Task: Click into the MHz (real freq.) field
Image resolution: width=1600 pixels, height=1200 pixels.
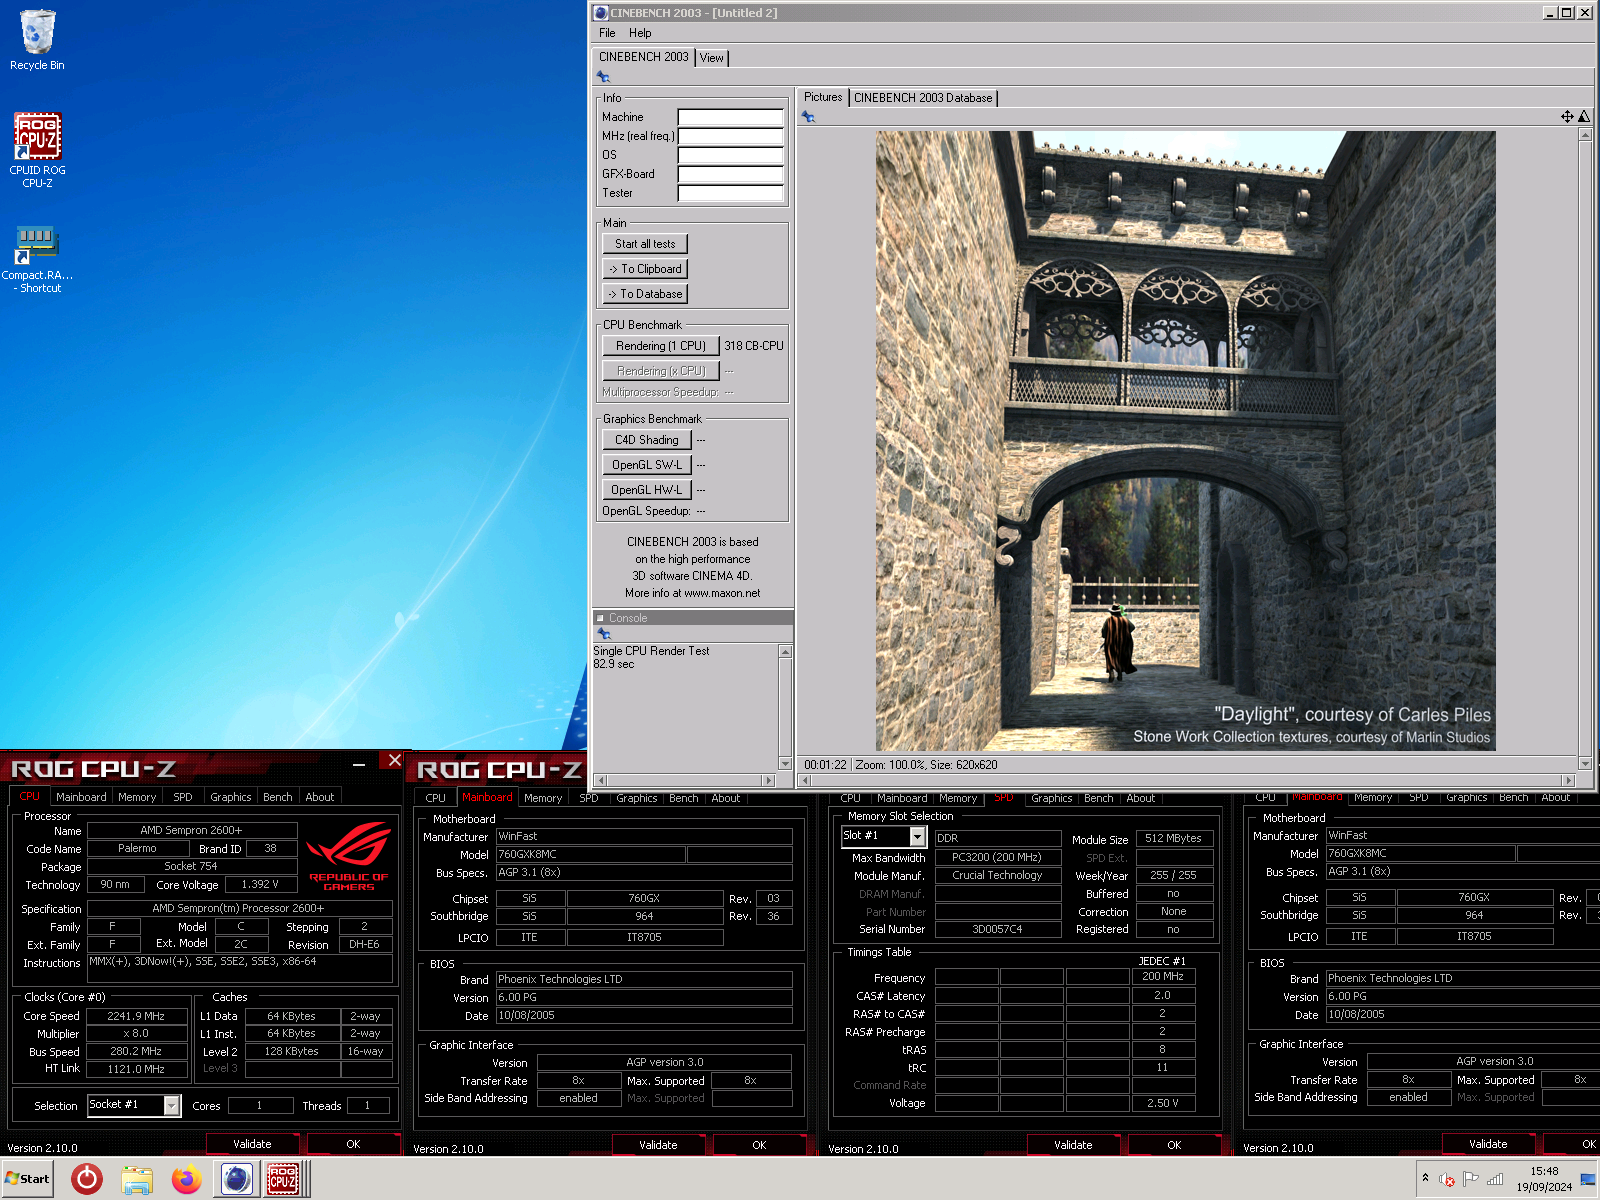Action: click(730, 136)
